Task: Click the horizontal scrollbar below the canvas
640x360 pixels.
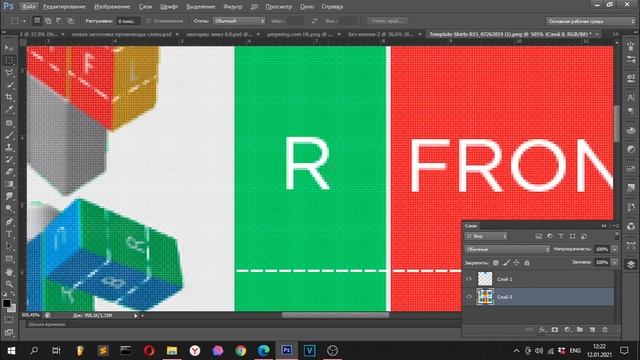Action: coord(336,315)
